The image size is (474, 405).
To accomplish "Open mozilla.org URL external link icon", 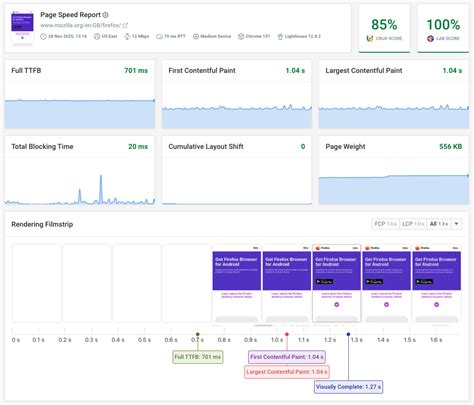I will point(125,25).
